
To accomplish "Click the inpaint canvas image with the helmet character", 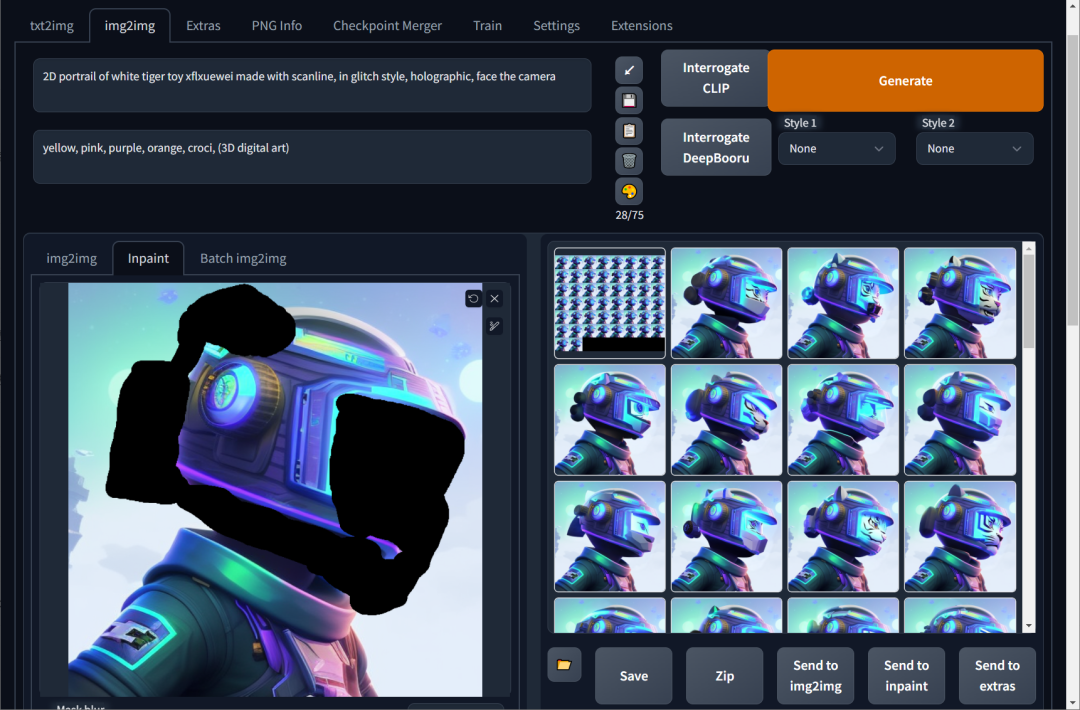I will (x=275, y=490).
